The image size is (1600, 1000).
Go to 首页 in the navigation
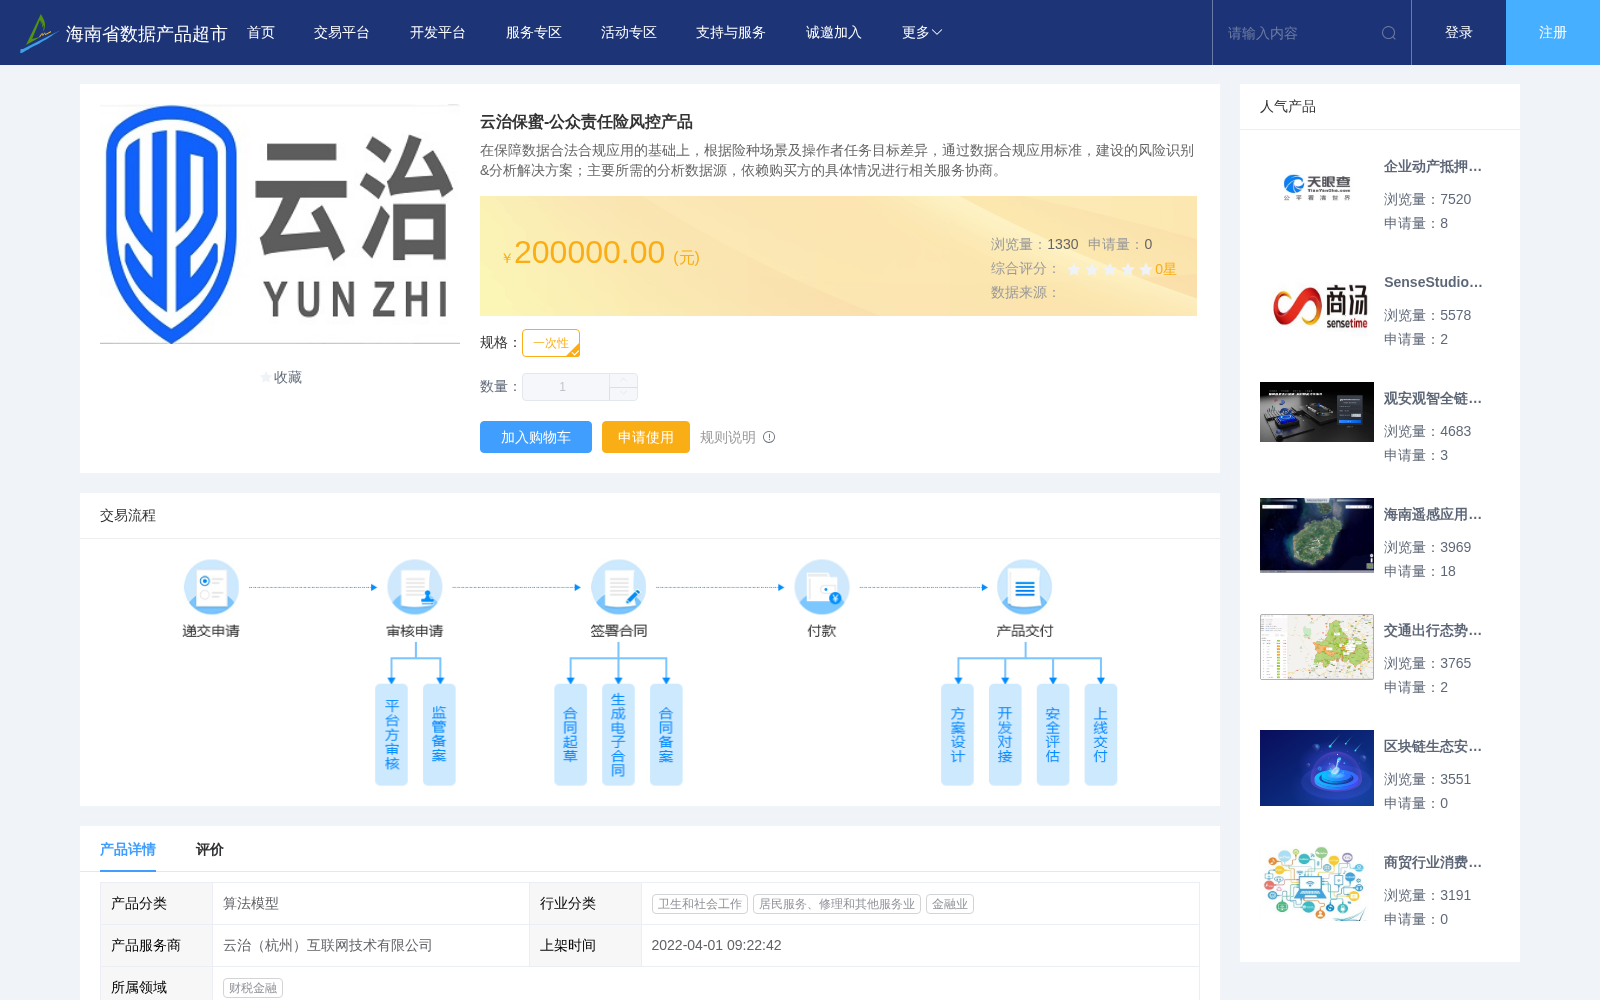[x=261, y=33]
